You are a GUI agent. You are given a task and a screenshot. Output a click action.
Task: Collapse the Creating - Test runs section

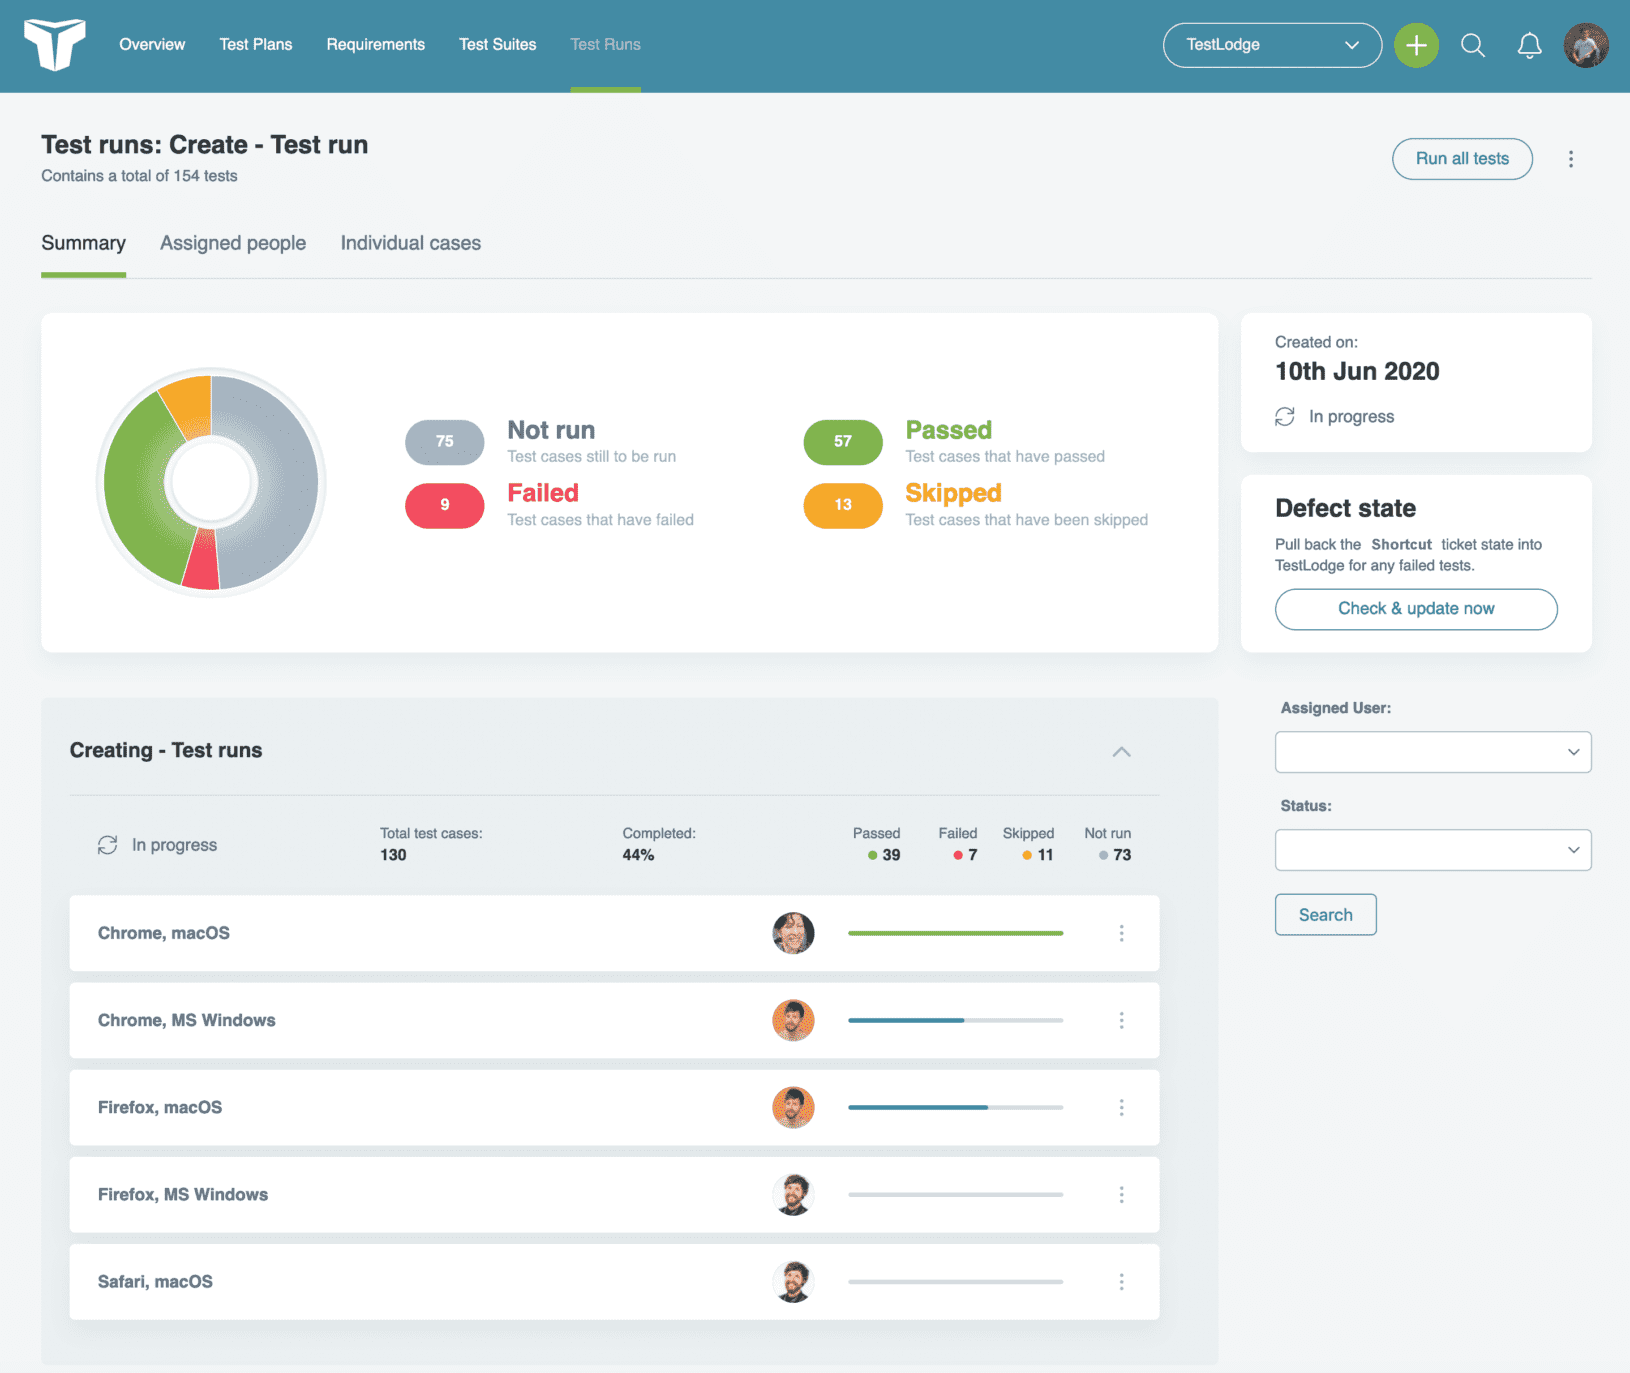[1122, 751]
